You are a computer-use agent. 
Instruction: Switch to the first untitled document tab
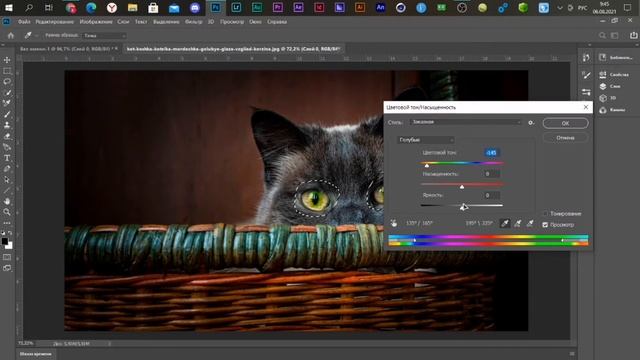pyautogui.click(x=66, y=49)
